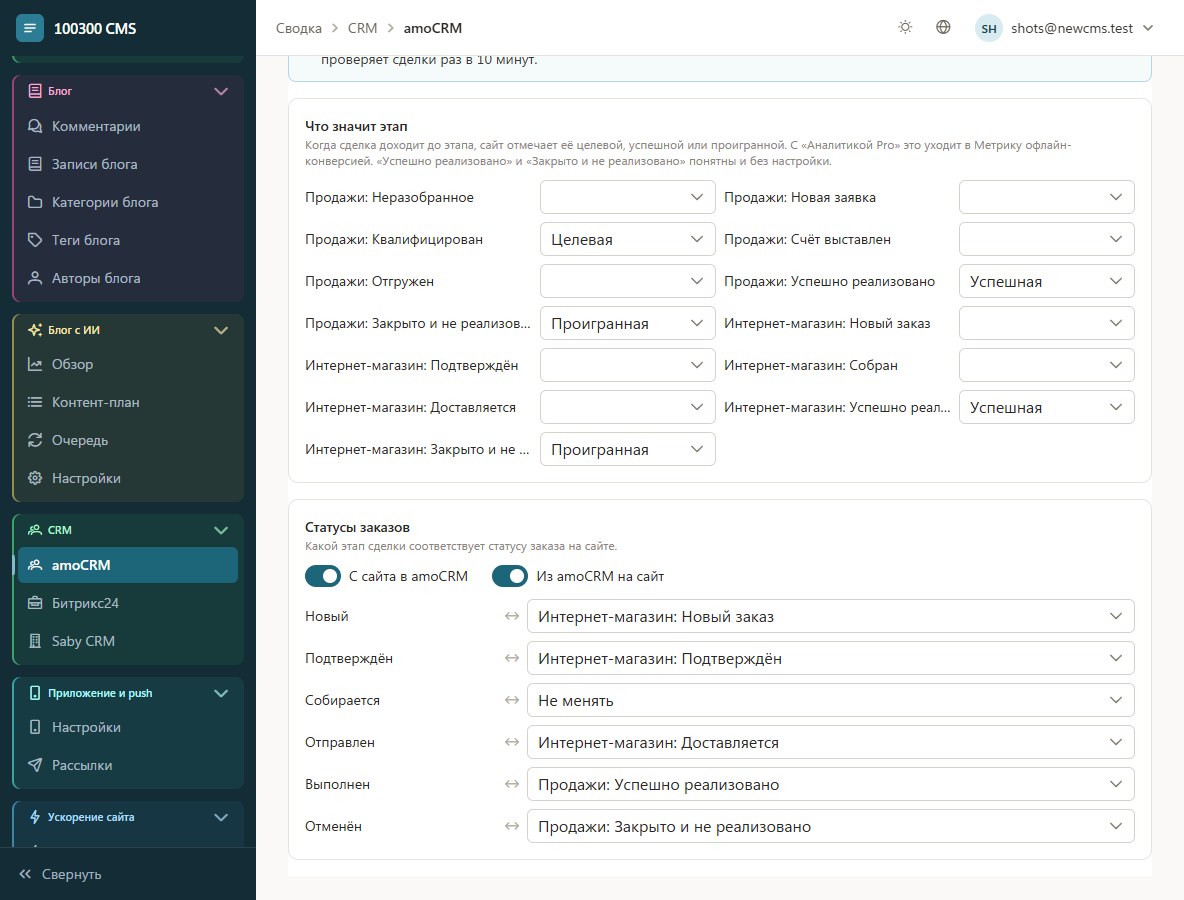Click the Записи блога document icon
1184x900 pixels.
point(35,164)
